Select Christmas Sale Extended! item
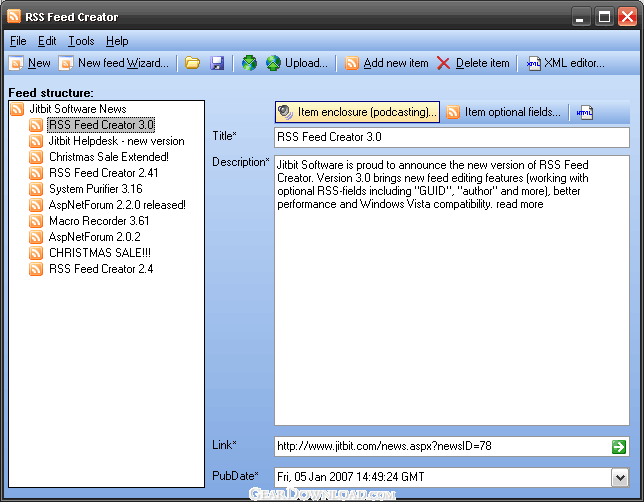Screen dimensions: 644x502 click(x=109, y=157)
